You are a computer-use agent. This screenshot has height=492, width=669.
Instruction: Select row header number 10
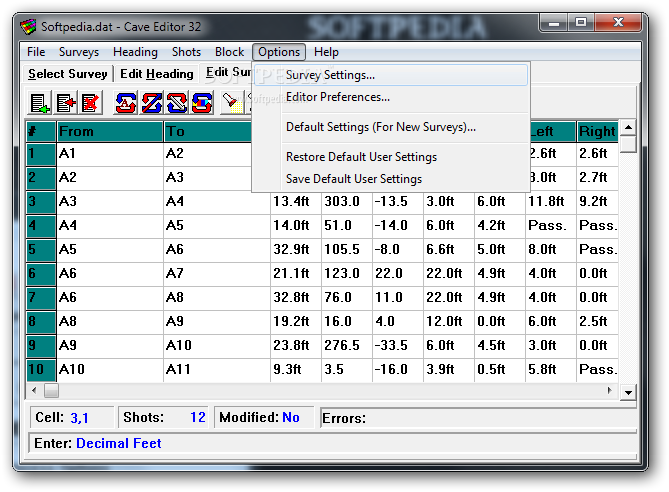(x=41, y=370)
